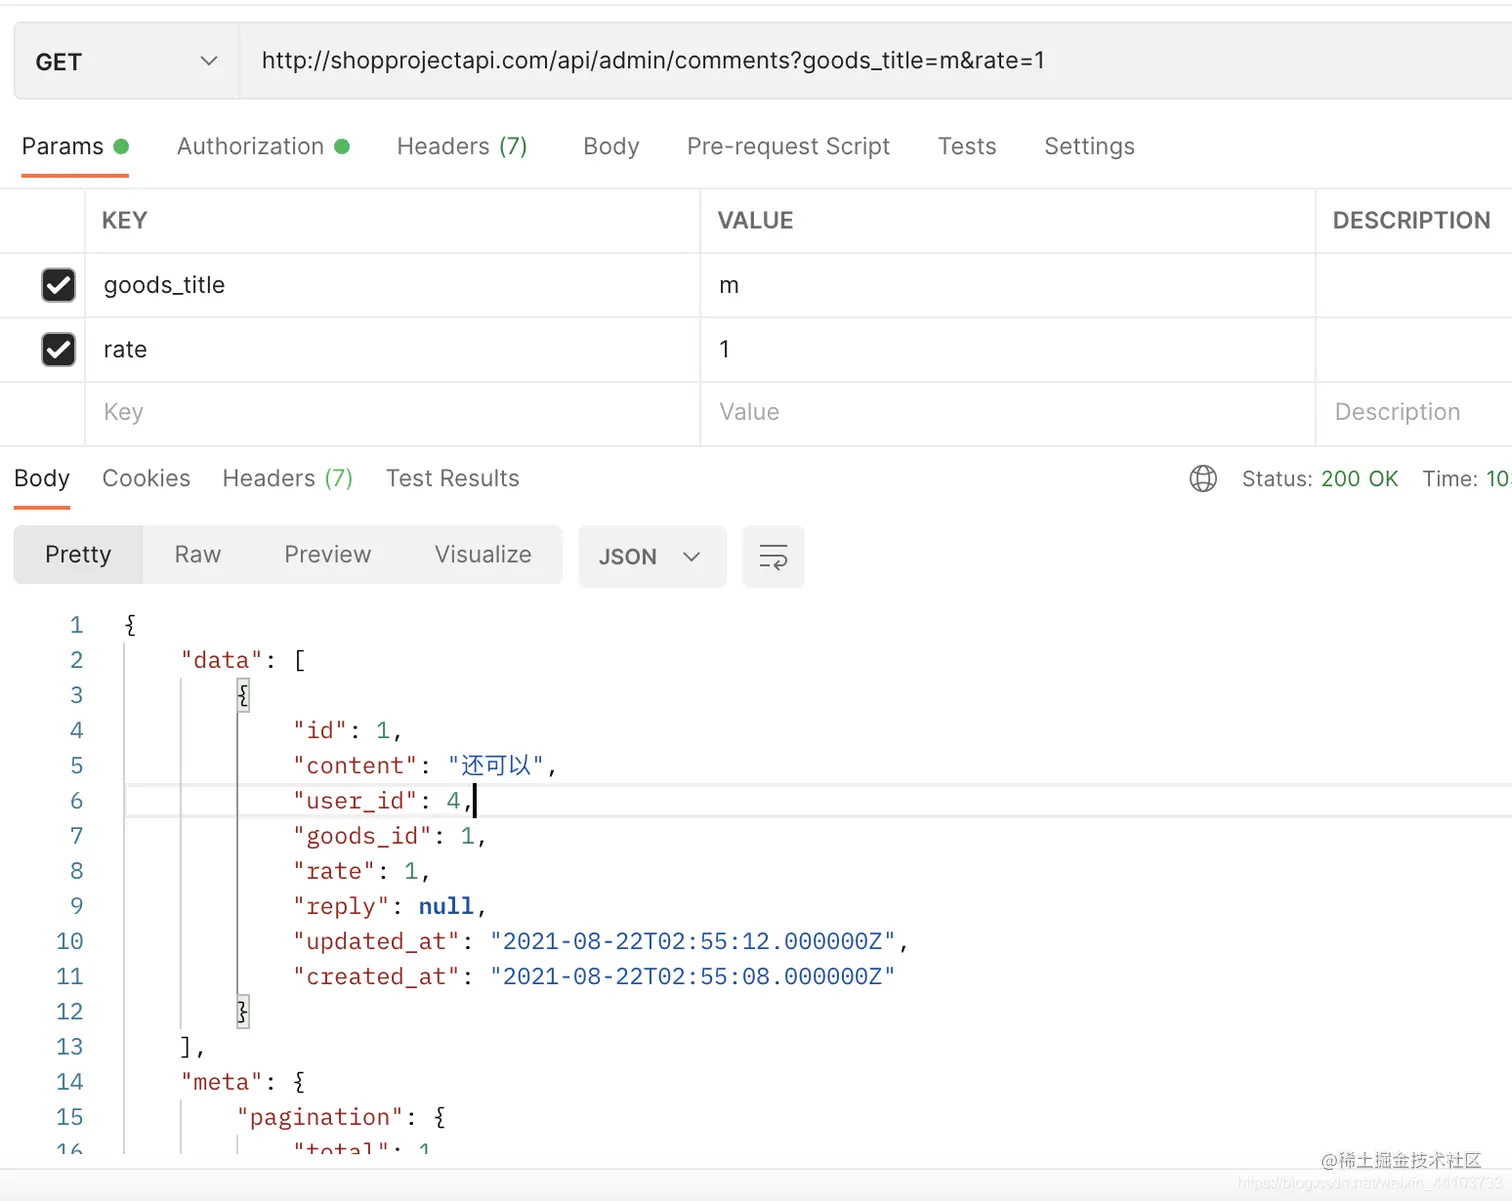The height and width of the screenshot is (1201, 1512).
Task: Open the request Body tab
Action: point(611,146)
